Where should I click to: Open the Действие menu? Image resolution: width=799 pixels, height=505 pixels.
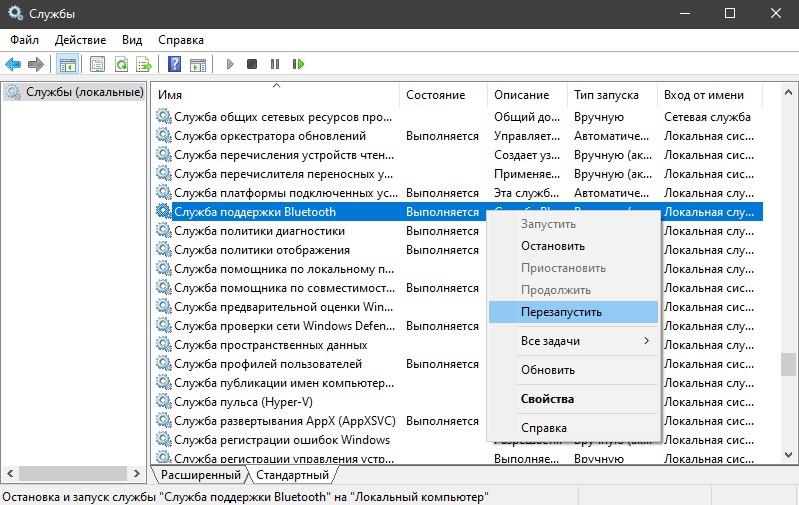click(x=81, y=40)
